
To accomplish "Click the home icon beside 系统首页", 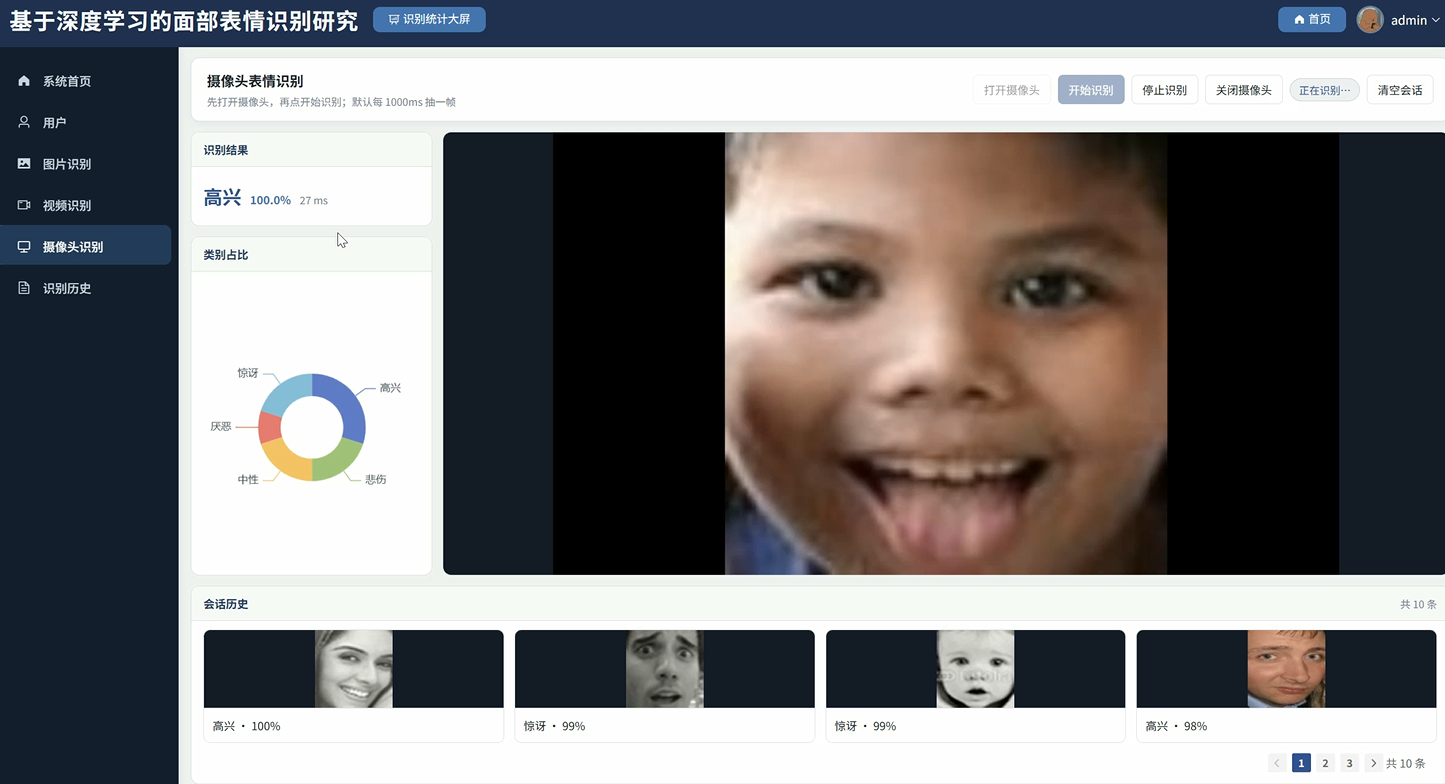I will (x=24, y=81).
